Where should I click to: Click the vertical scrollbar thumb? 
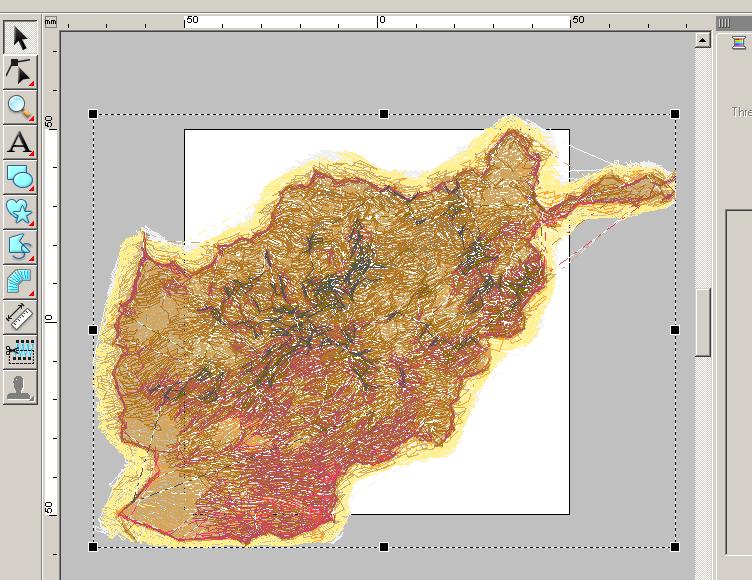click(703, 321)
